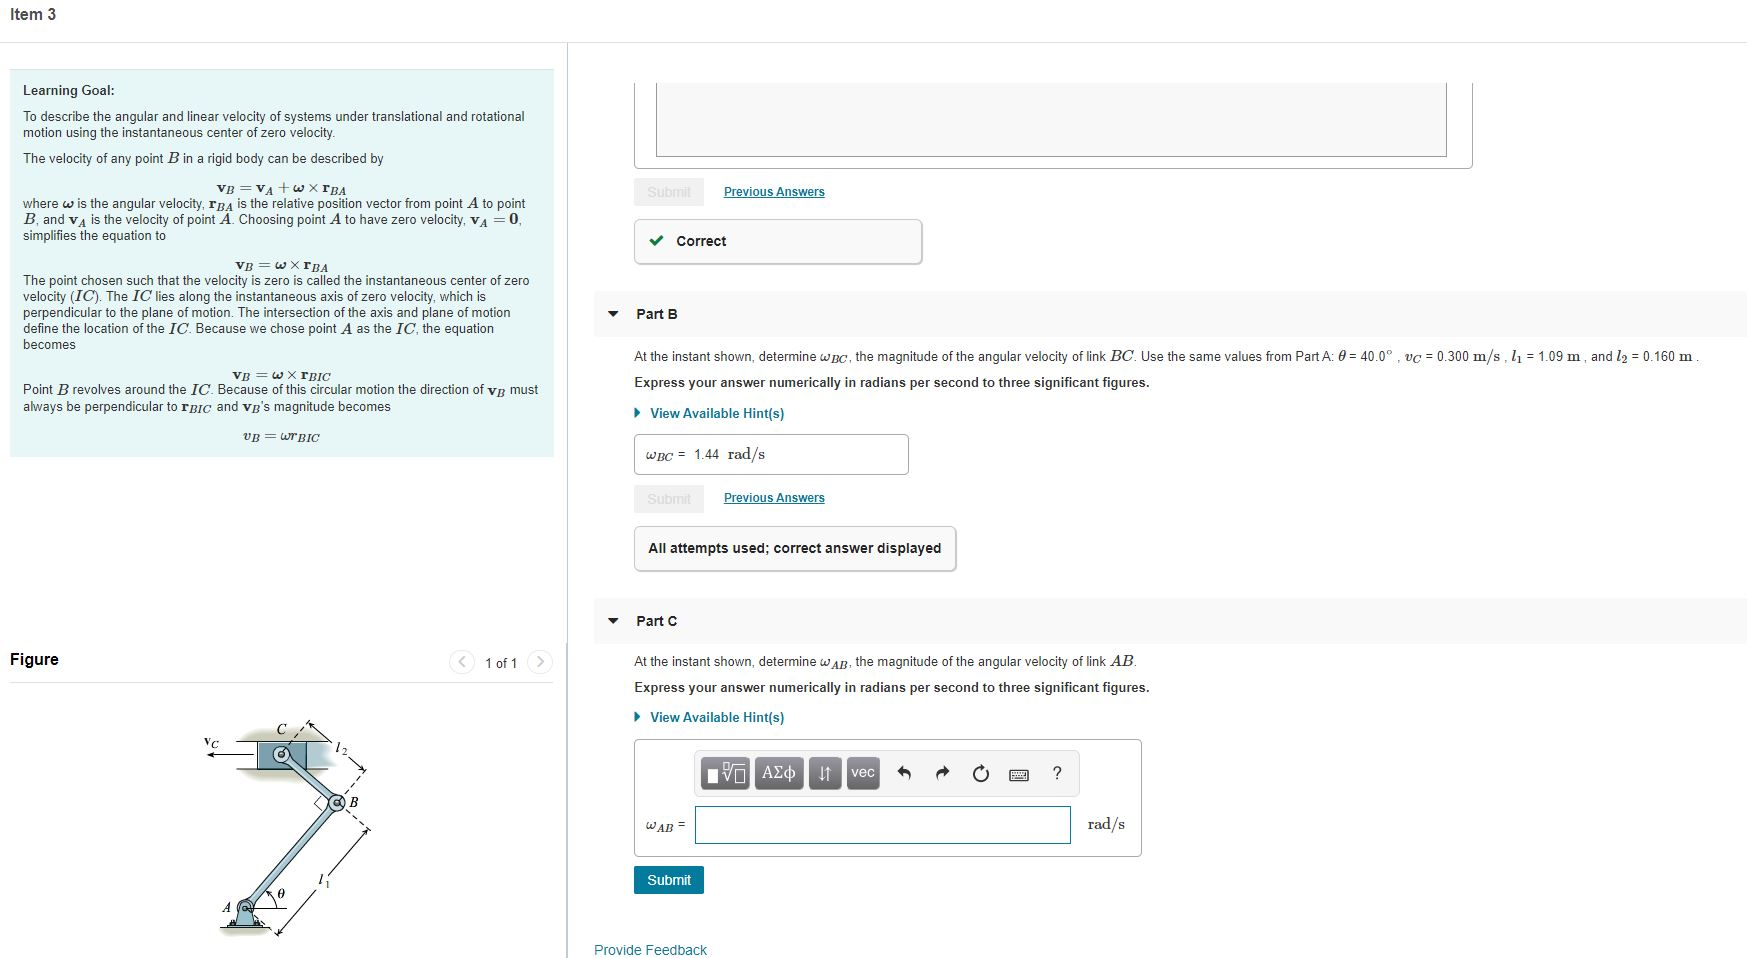The width and height of the screenshot is (1747, 958).
Task: Expand View Available Hint(s) under Part C
Action: 716,717
